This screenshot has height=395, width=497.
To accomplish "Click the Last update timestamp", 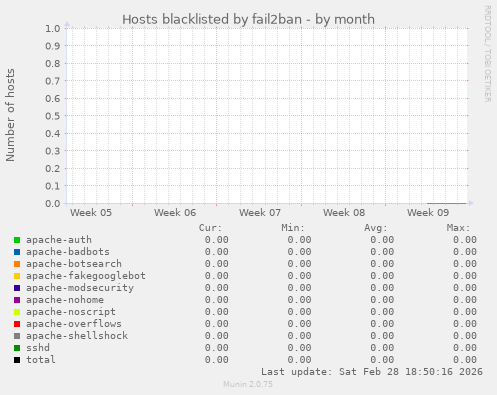I will pyautogui.click(x=372, y=372).
